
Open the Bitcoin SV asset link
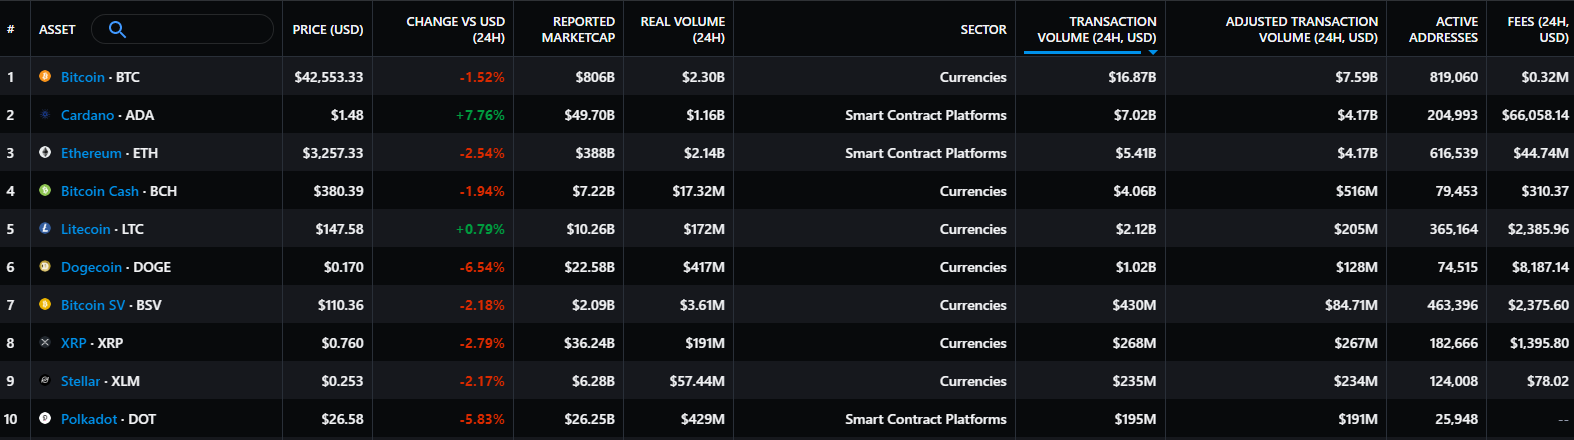93,305
